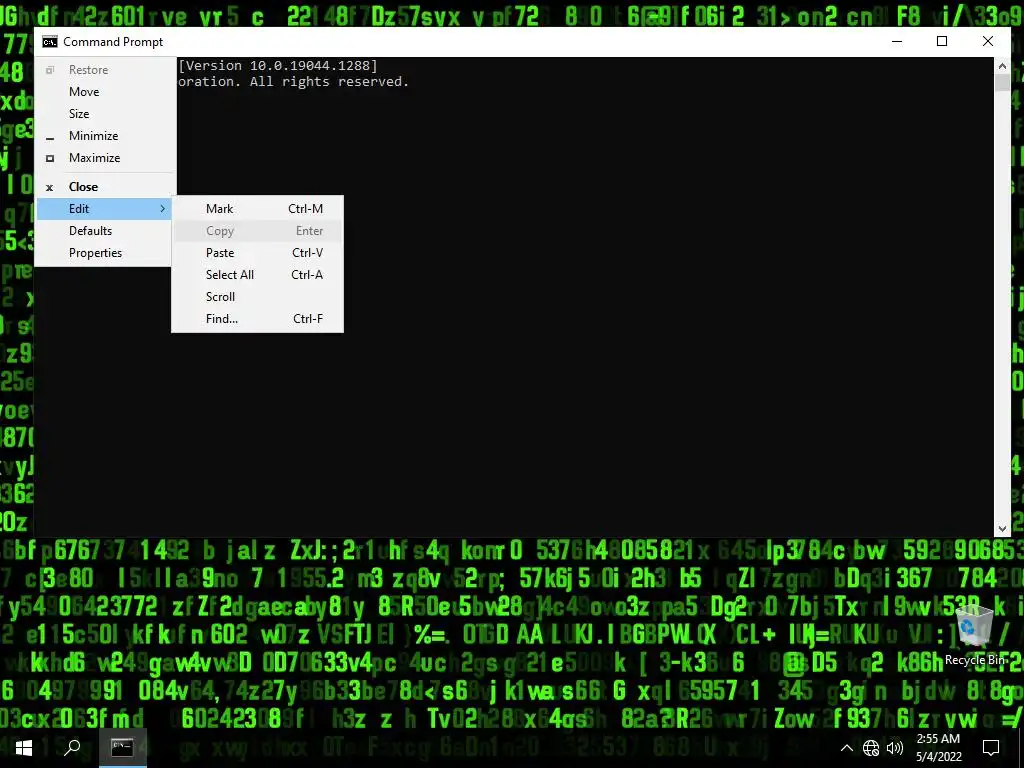Select Scroll in the Edit submenu
The width and height of the screenshot is (1024, 768).
[257, 296]
